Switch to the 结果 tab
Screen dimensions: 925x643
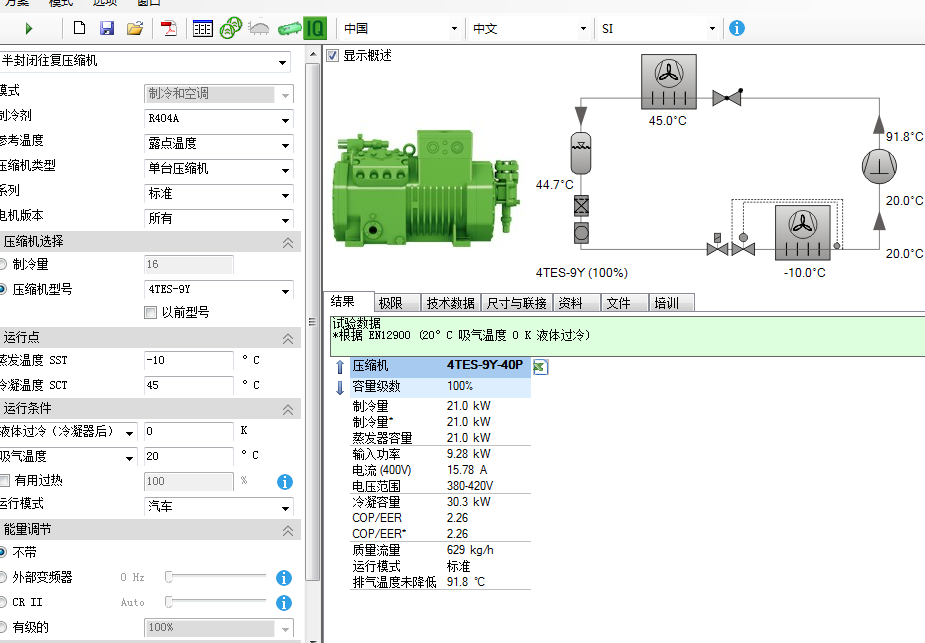click(x=348, y=301)
